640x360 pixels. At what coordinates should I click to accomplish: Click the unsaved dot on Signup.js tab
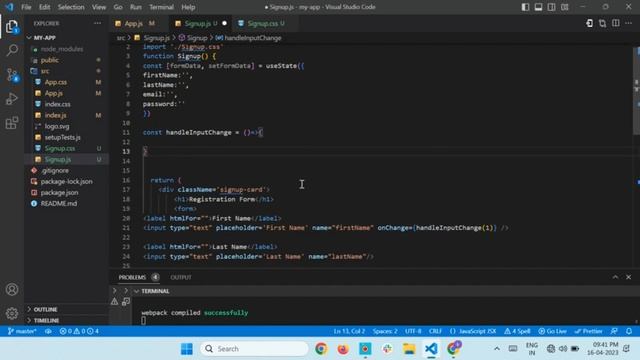coord(224,24)
